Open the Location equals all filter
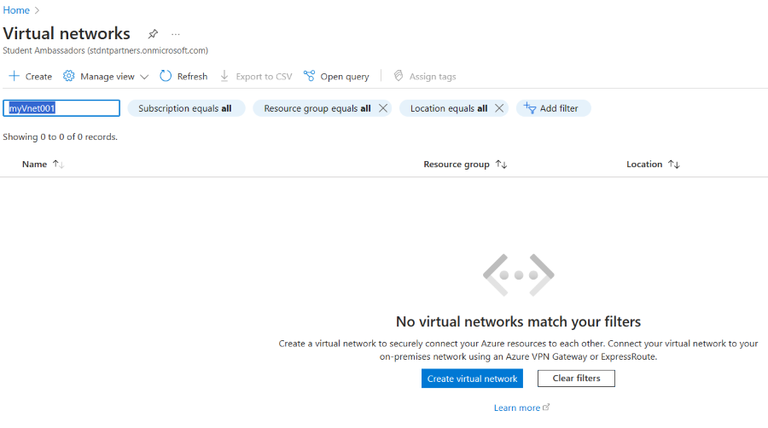768x428 pixels. pos(449,108)
